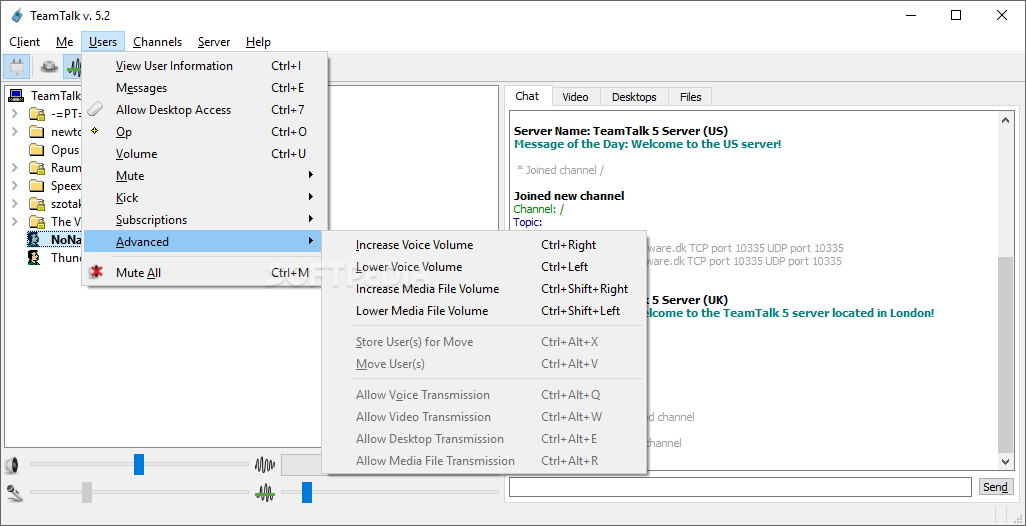Toggle the voice activation waveform toolbar icon
This screenshot has height=526, width=1026.
click(x=73, y=67)
